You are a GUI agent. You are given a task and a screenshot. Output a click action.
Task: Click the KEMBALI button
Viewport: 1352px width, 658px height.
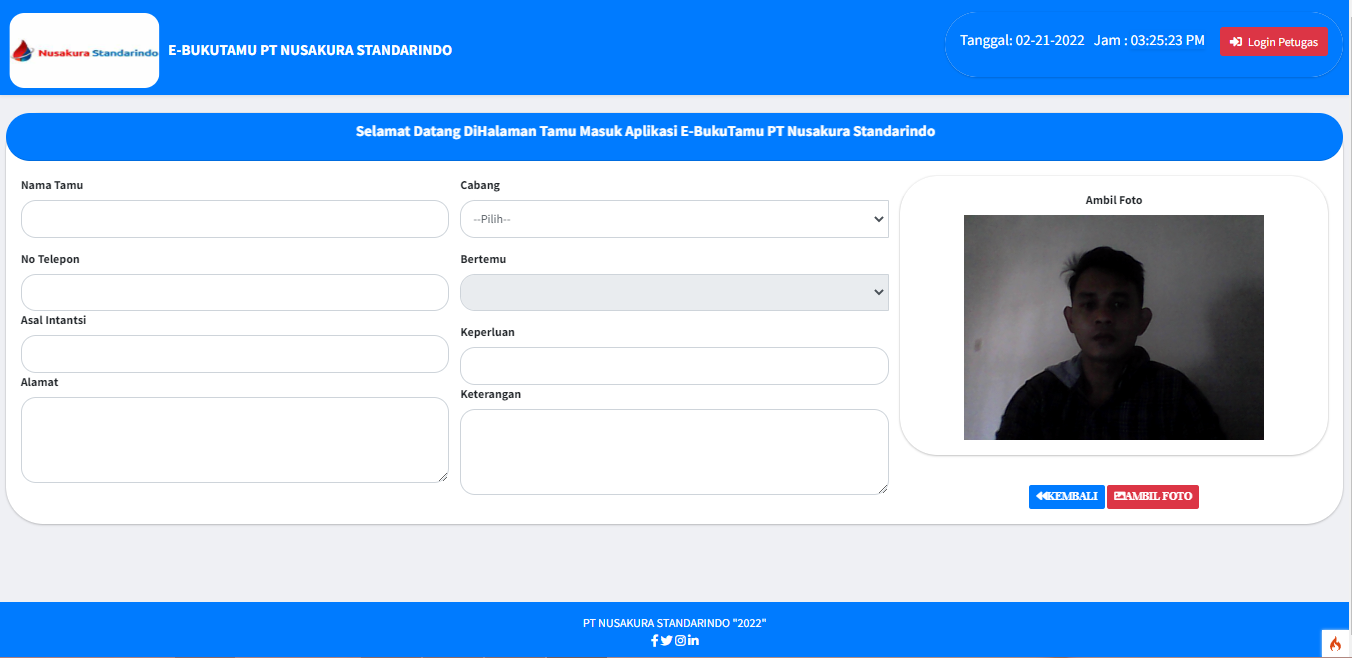pyautogui.click(x=1067, y=496)
